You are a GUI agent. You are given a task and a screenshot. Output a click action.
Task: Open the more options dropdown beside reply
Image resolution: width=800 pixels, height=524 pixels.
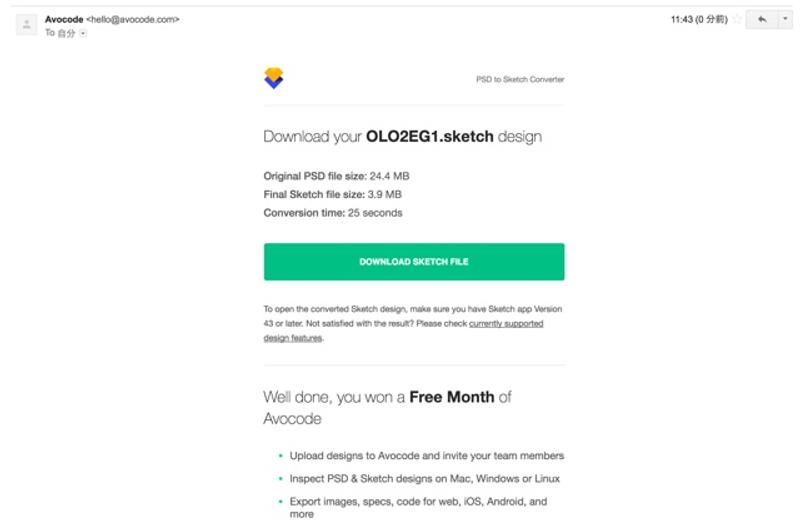click(785, 20)
